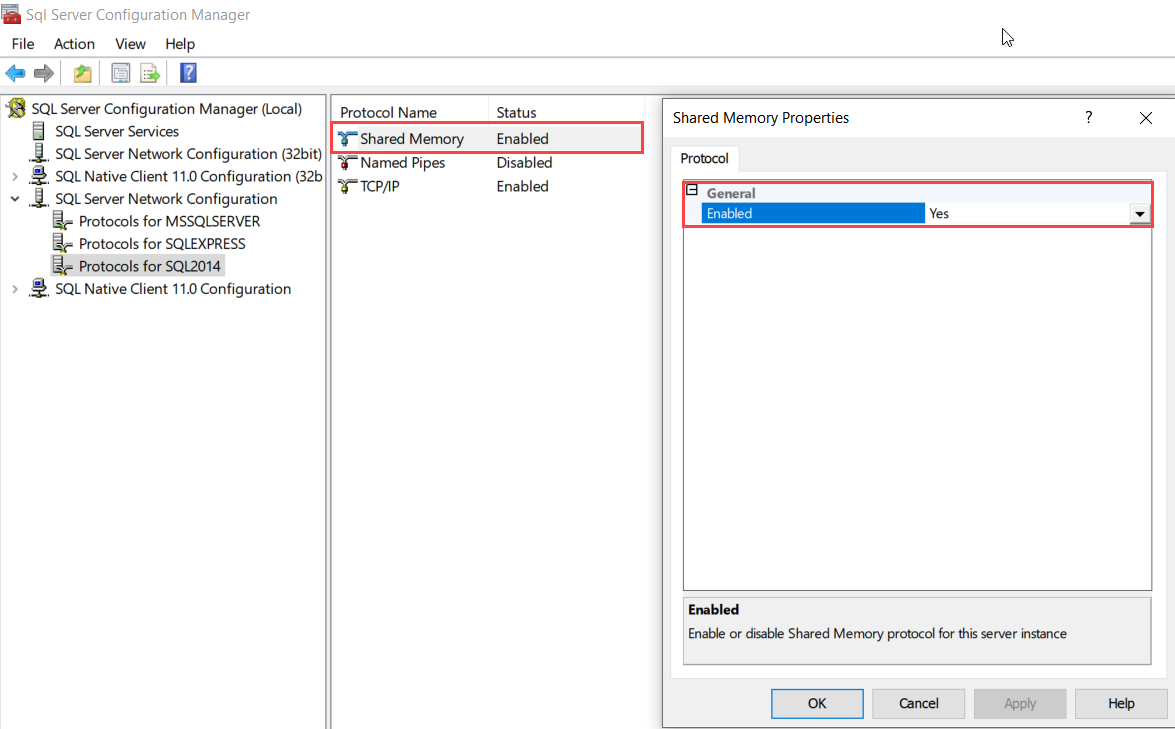Viewport: 1175px width, 729px height.
Task: Select the Enabled property name cell
Action: click(813, 214)
